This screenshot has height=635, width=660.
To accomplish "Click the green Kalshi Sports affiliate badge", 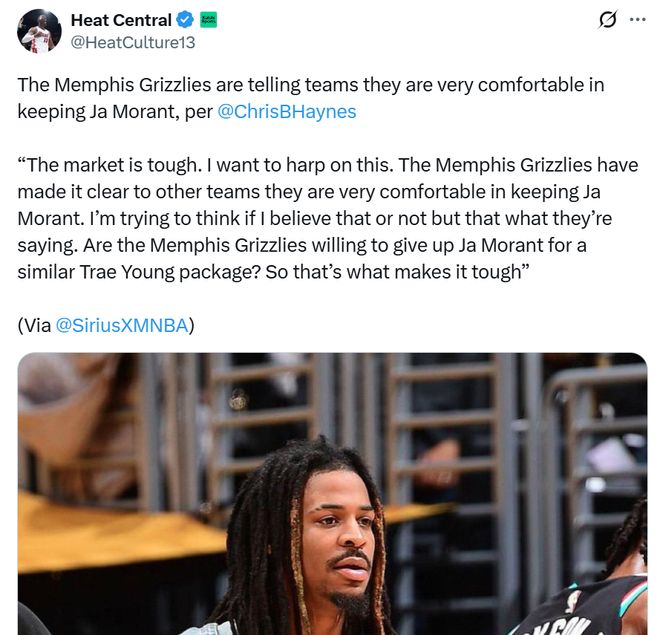I will pos(208,20).
